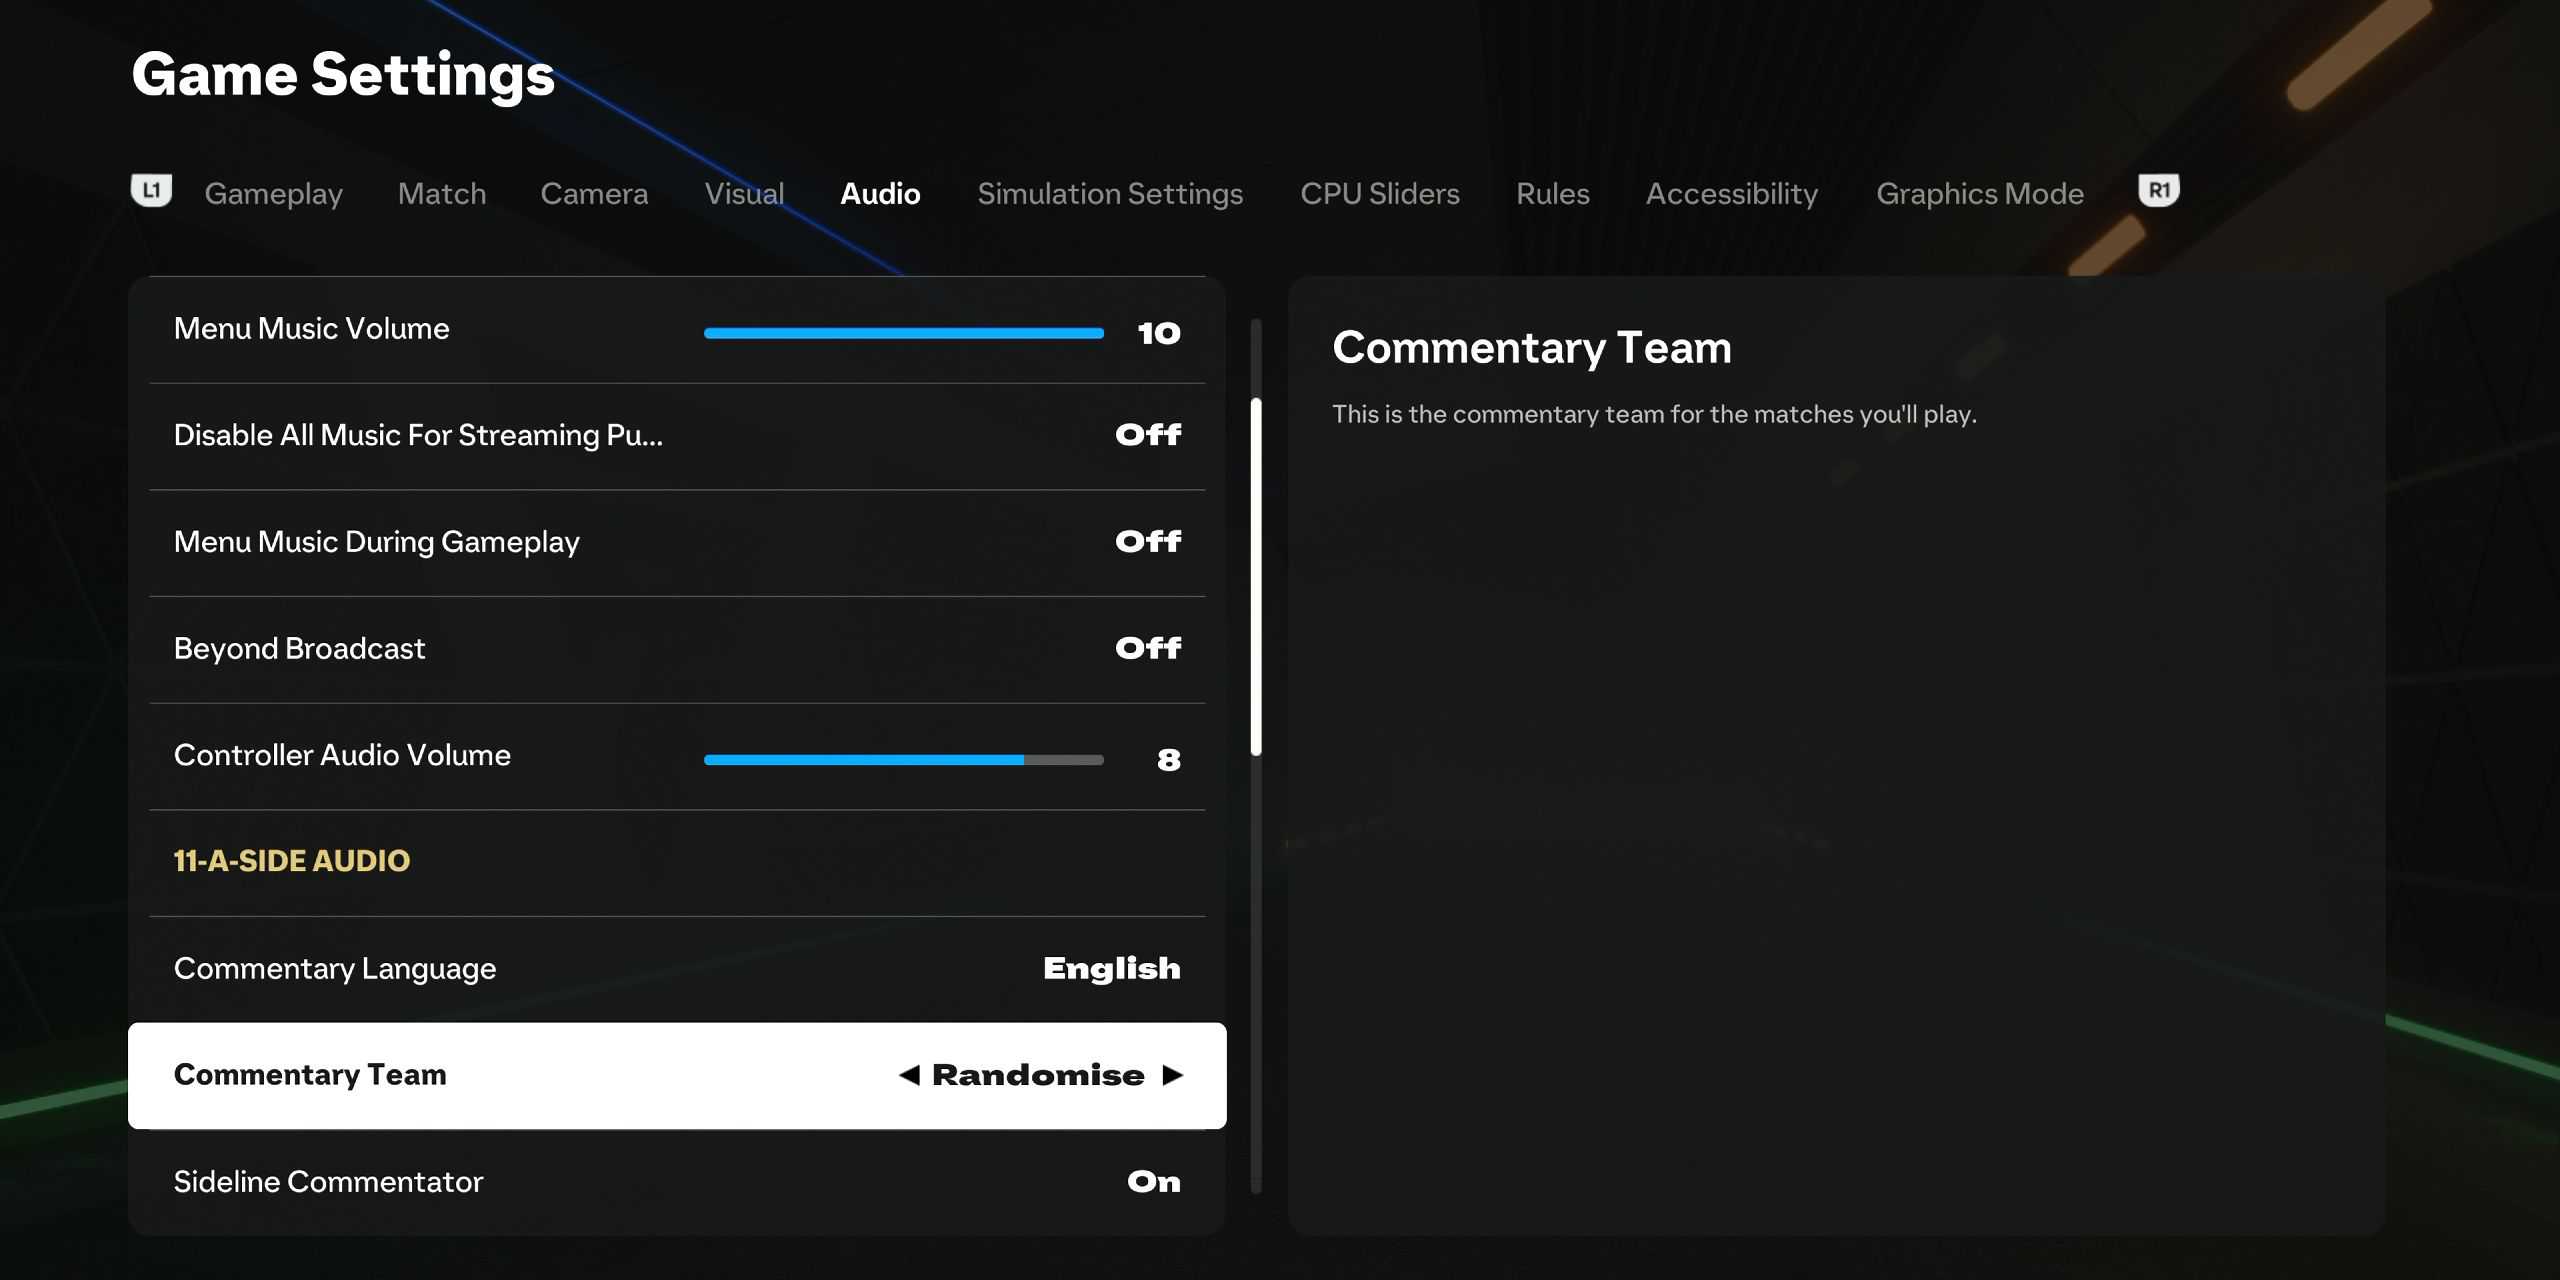Click the 11-A-SIDE AUDIO section header
The height and width of the screenshot is (1280, 2560).
point(292,861)
